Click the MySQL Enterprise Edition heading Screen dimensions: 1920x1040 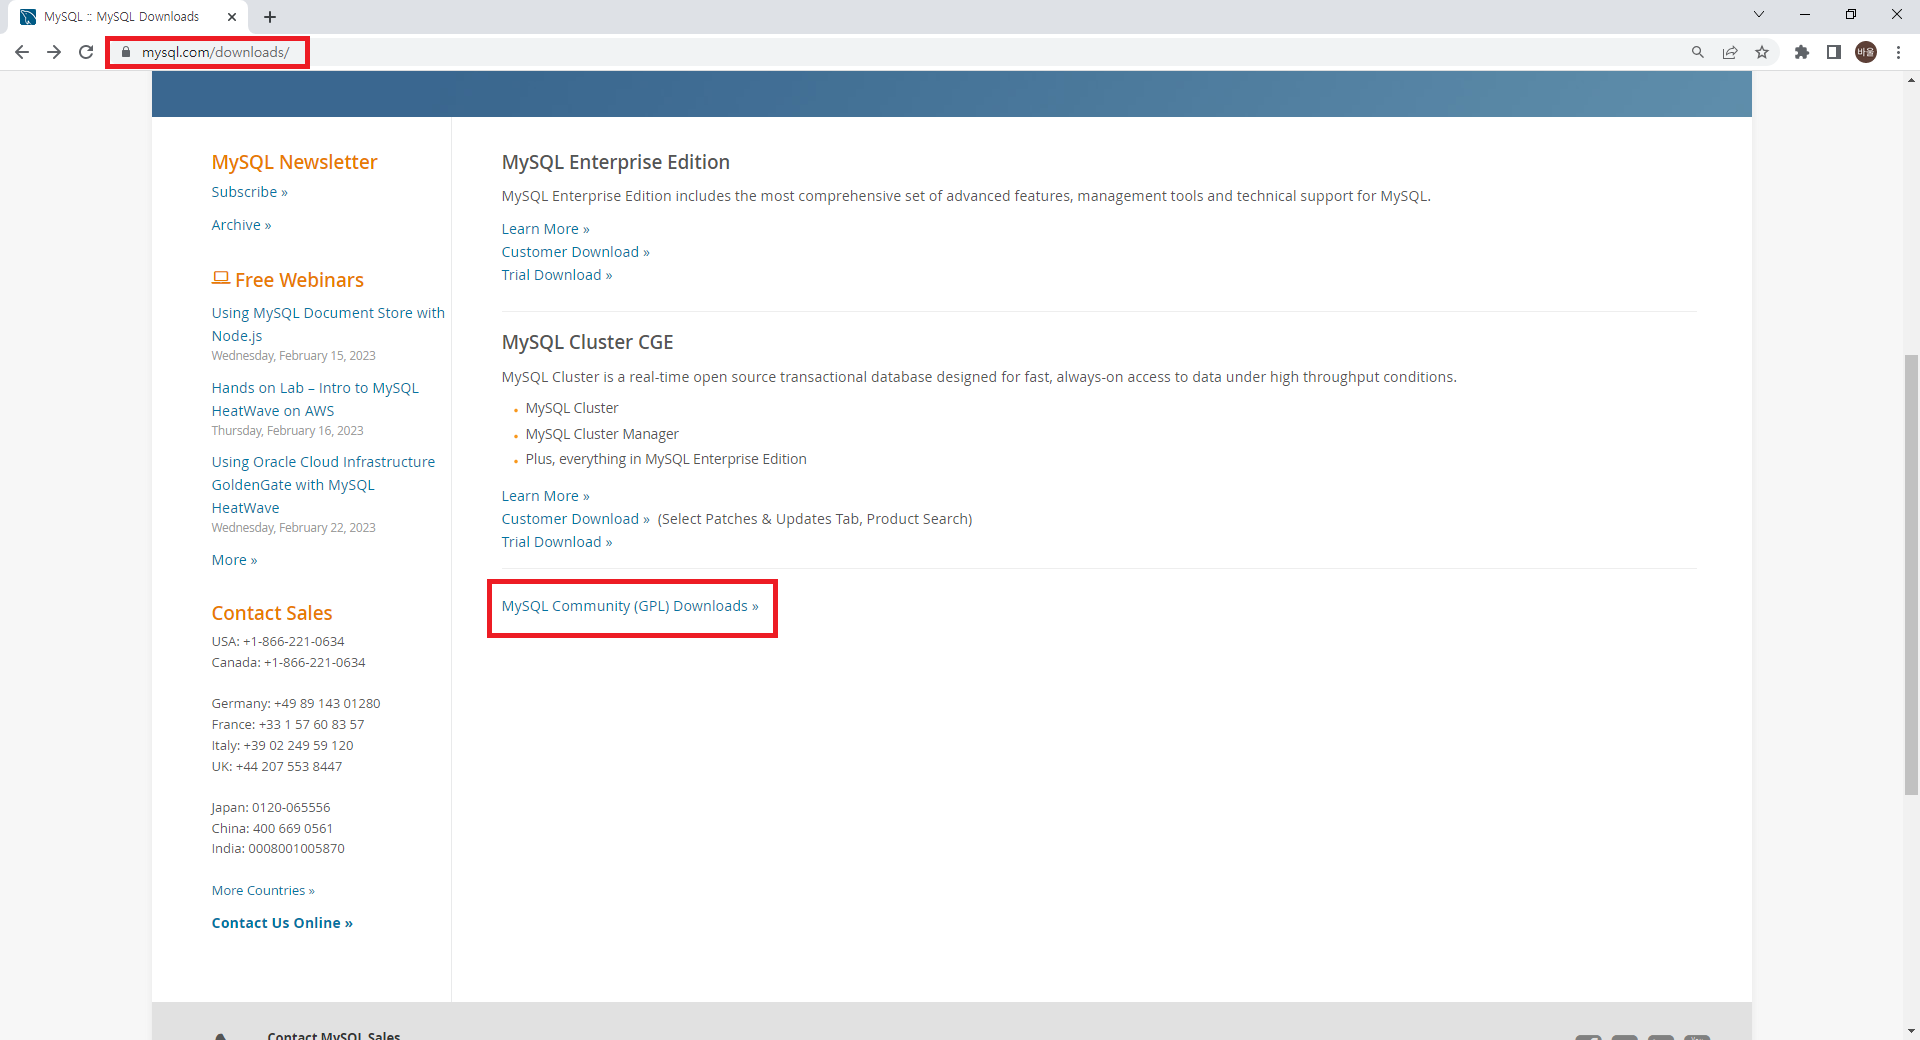pos(615,162)
